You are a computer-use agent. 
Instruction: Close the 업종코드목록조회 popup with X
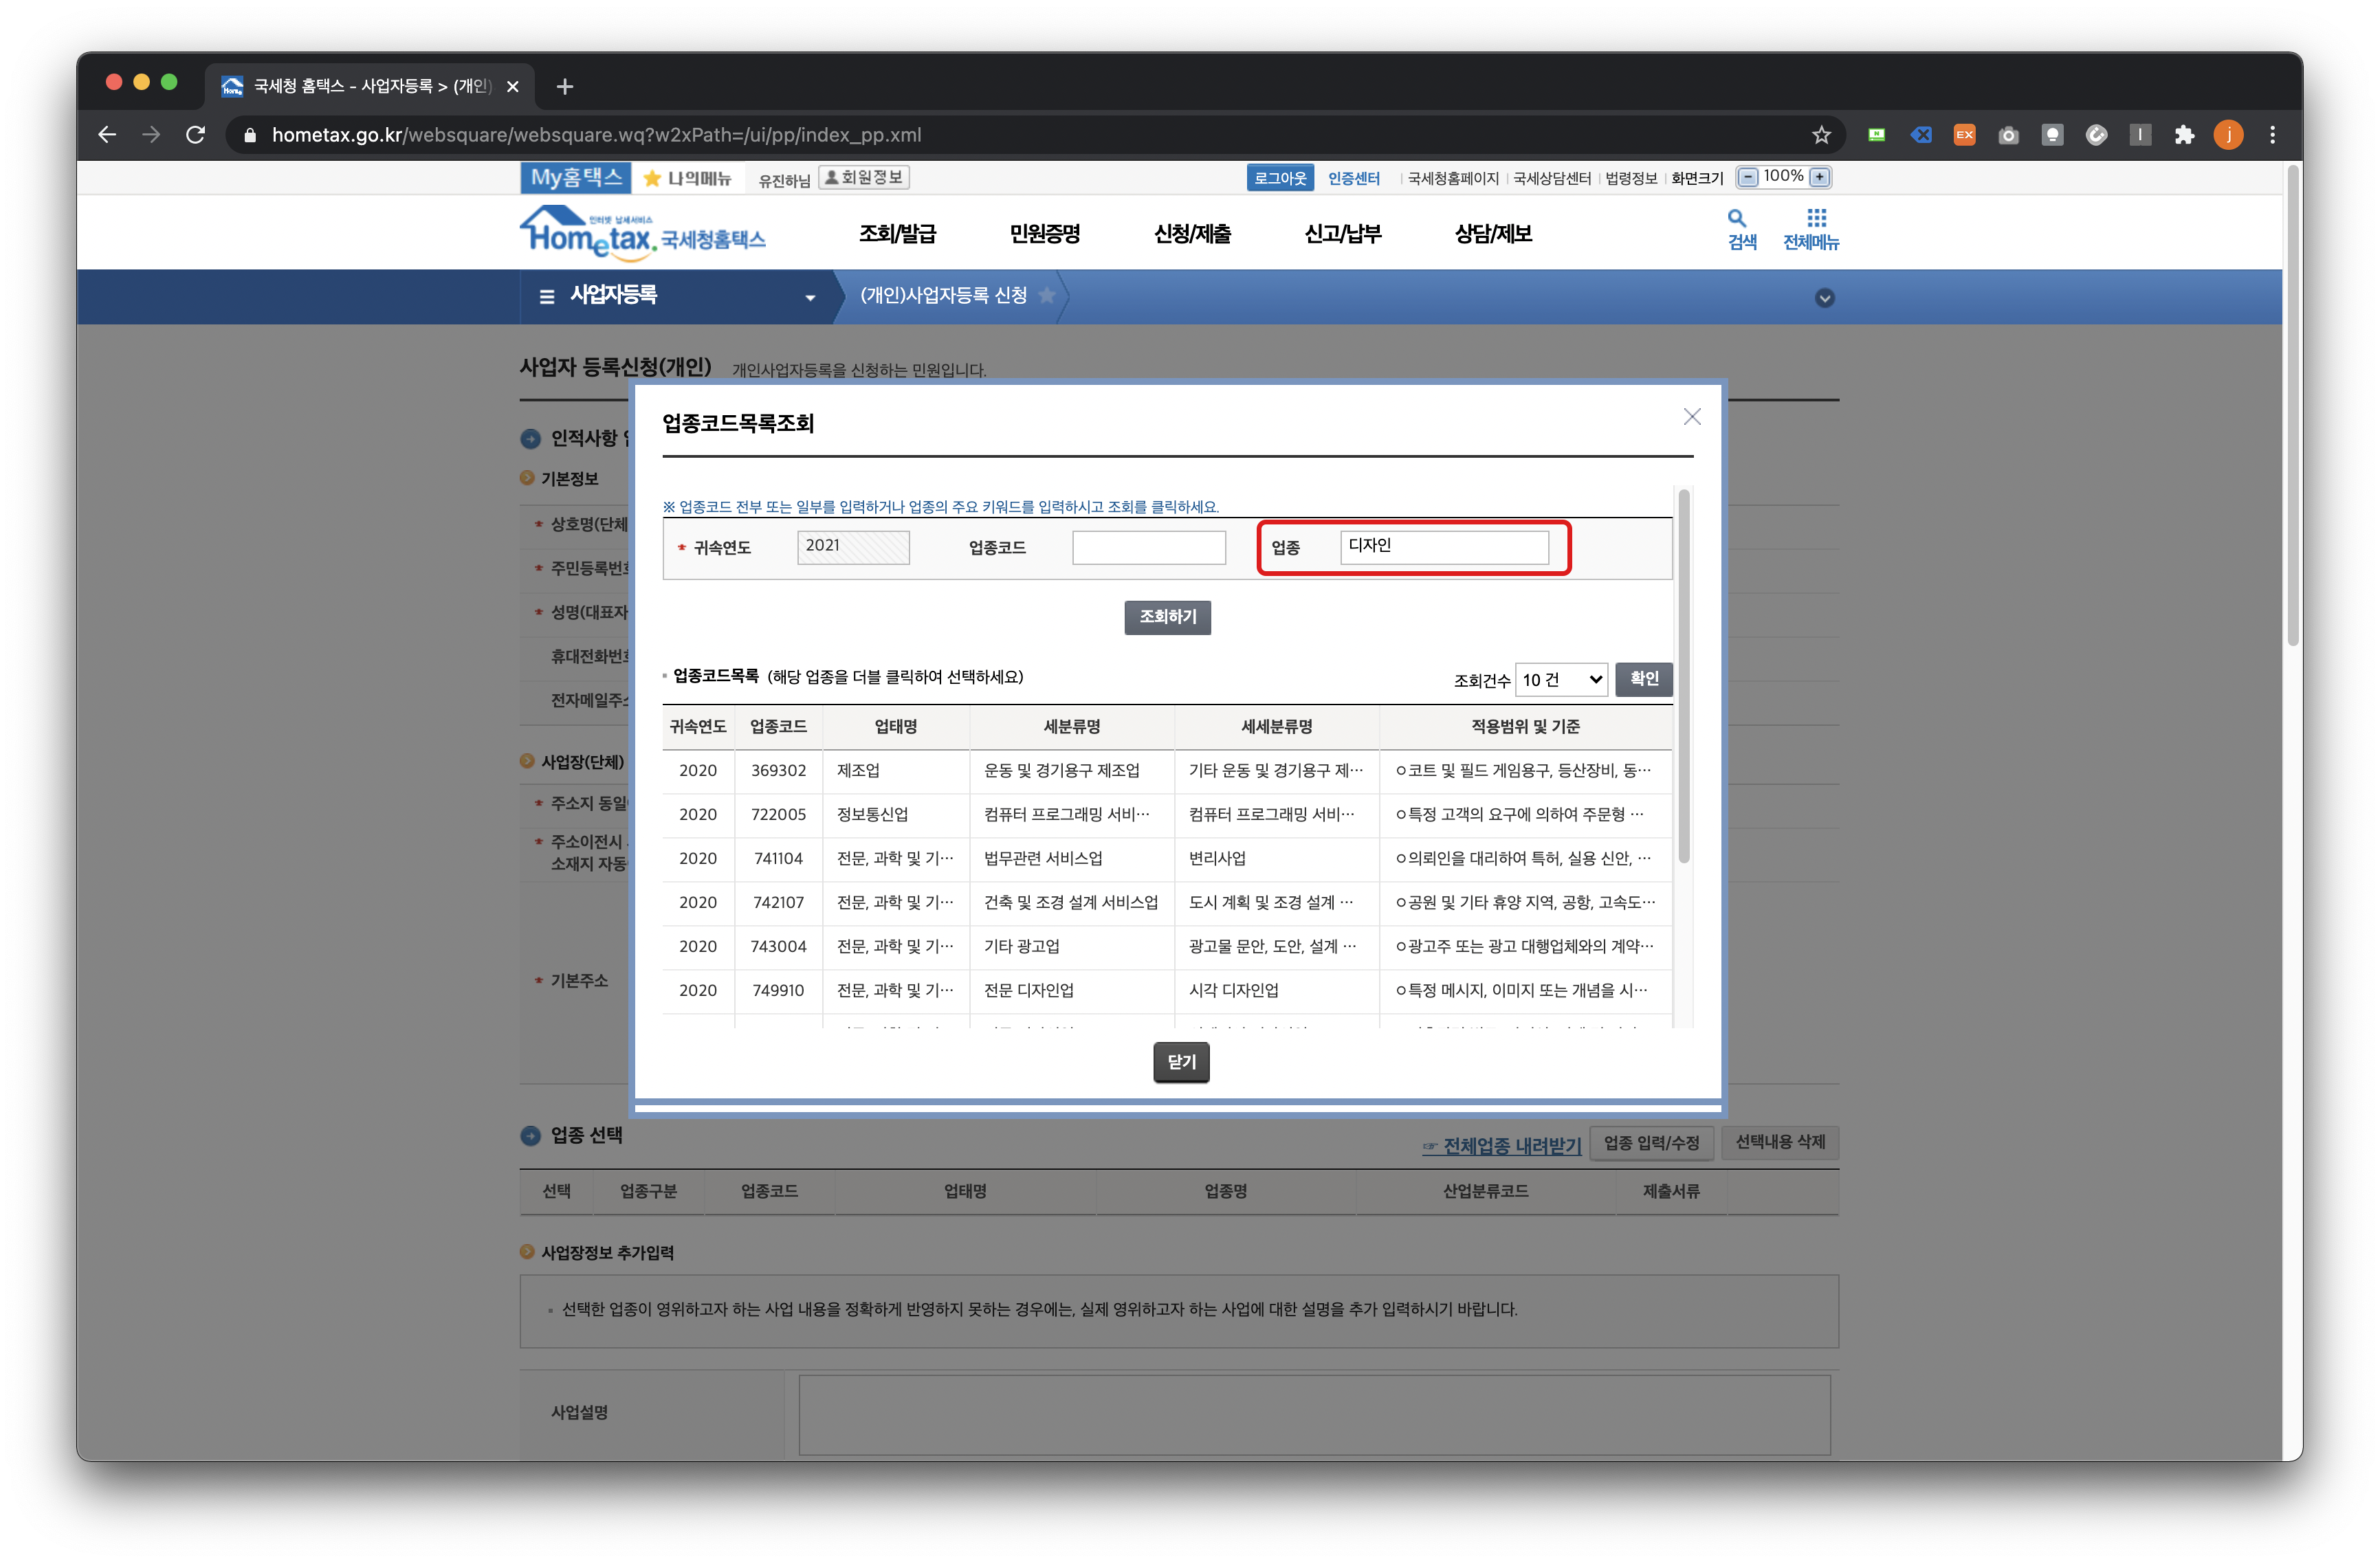pos(1691,417)
